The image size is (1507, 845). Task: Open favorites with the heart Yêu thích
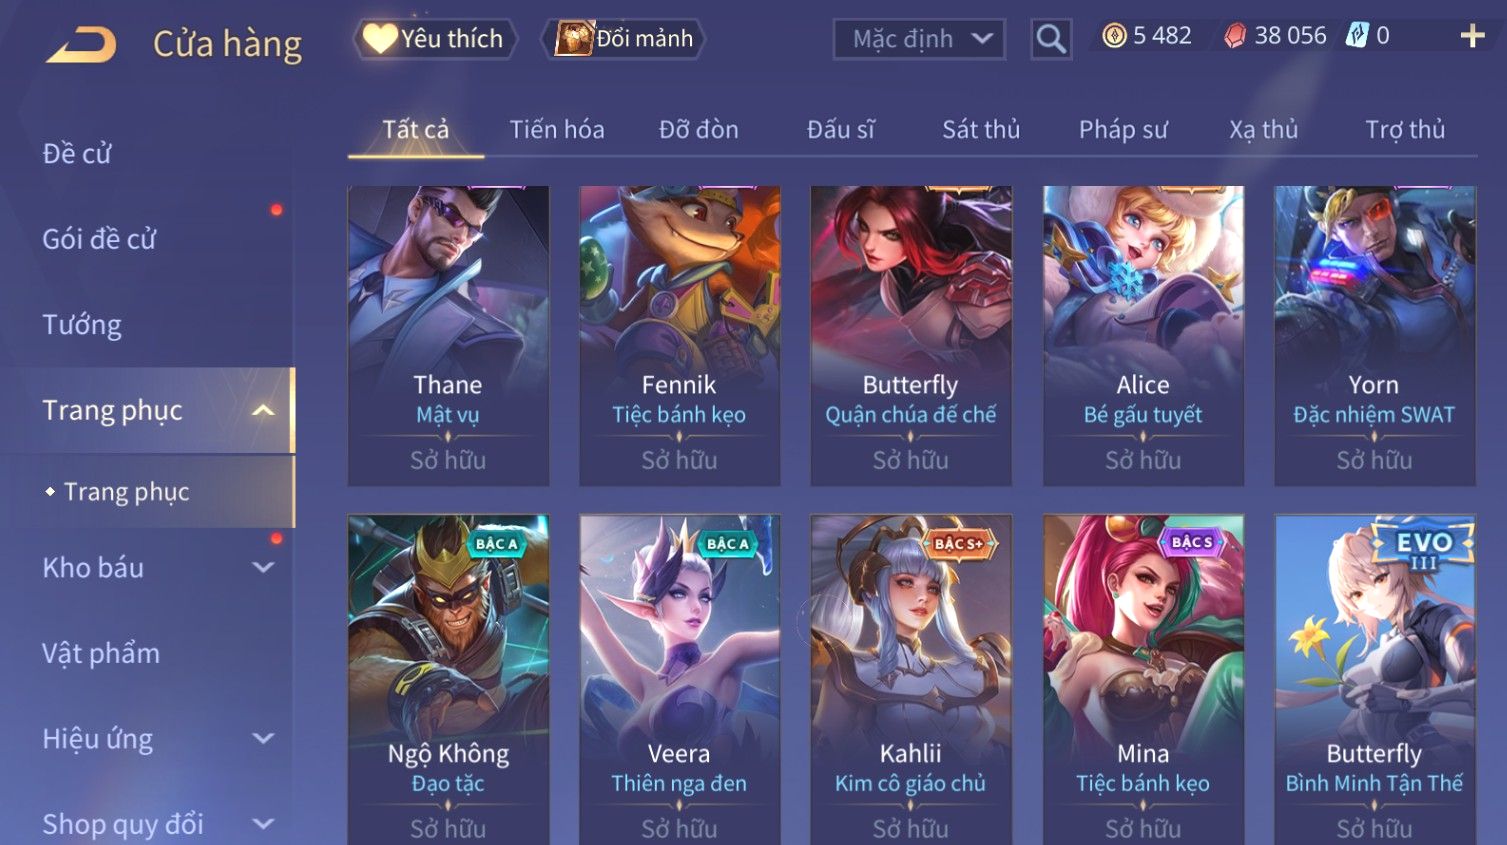tap(434, 39)
